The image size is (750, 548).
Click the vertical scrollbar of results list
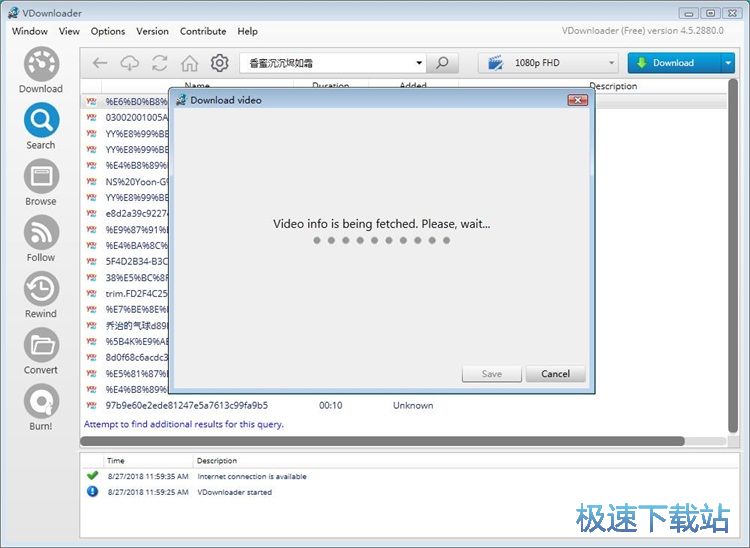(732, 256)
